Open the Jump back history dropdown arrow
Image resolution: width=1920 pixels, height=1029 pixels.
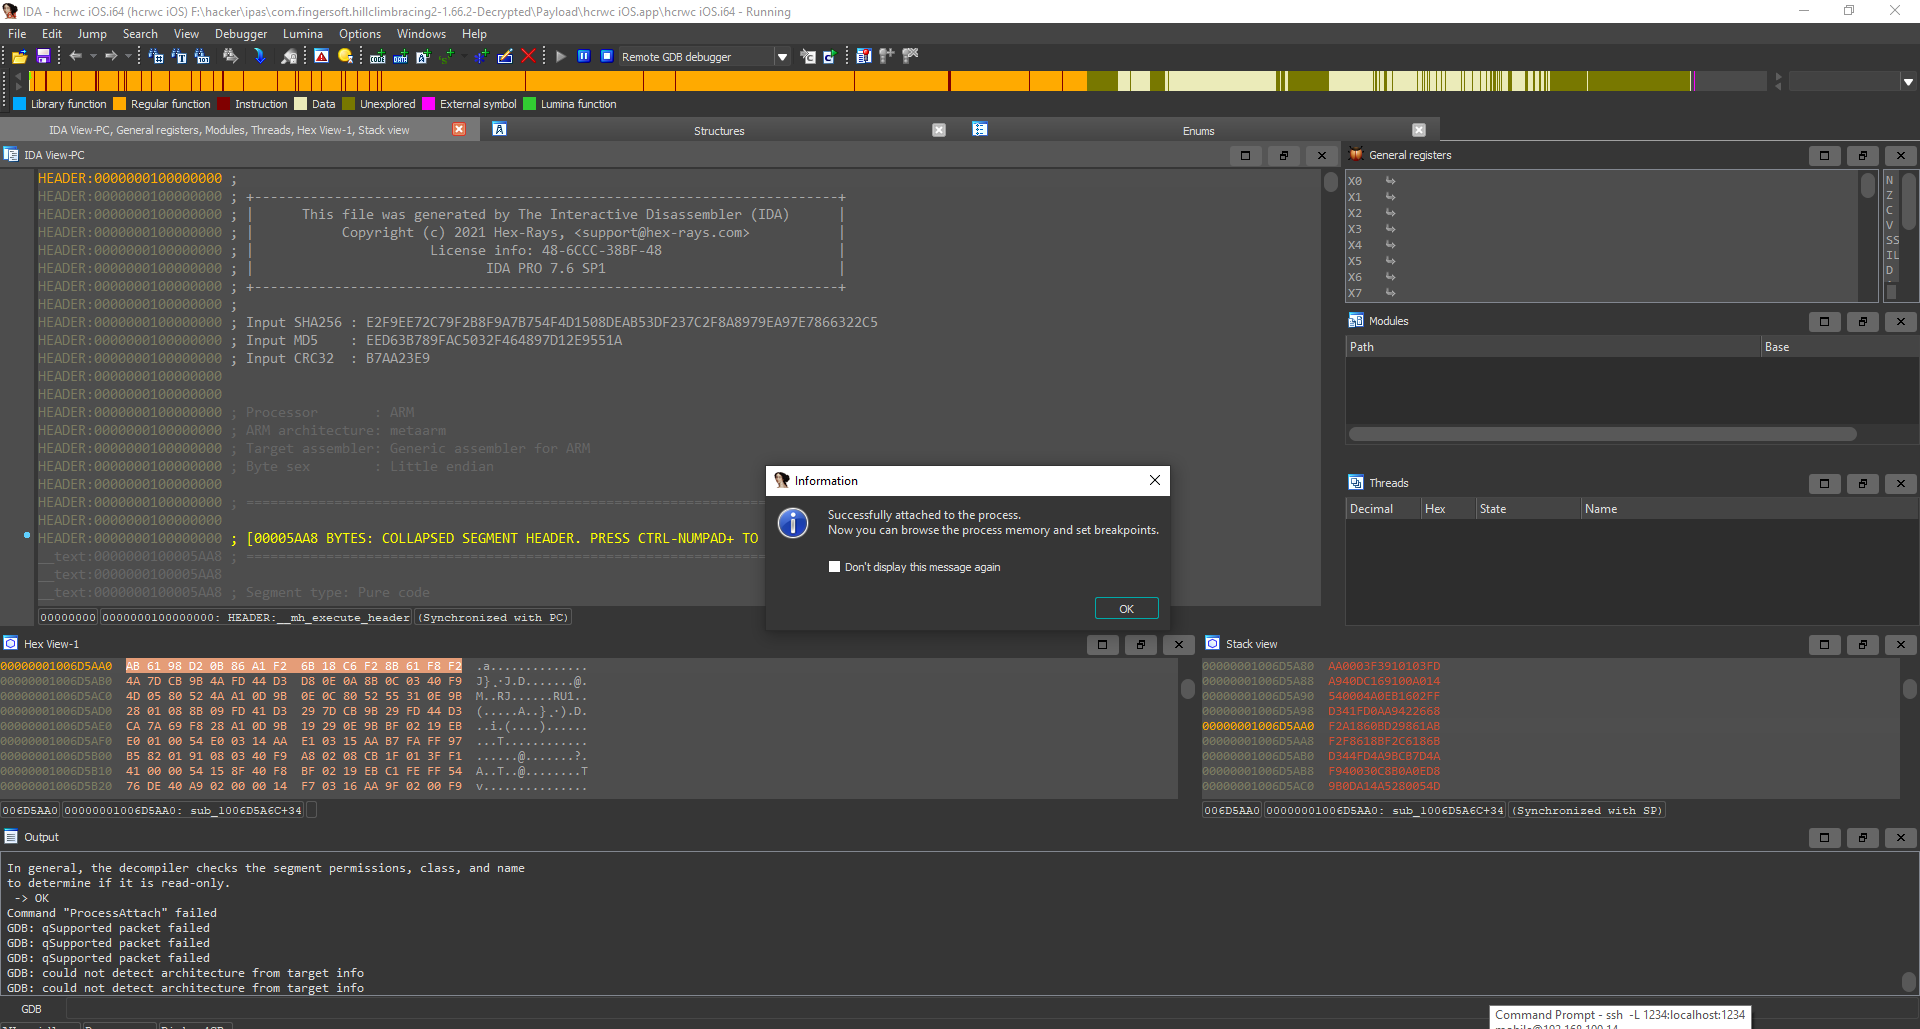pyautogui.click(x=93, y=57)
